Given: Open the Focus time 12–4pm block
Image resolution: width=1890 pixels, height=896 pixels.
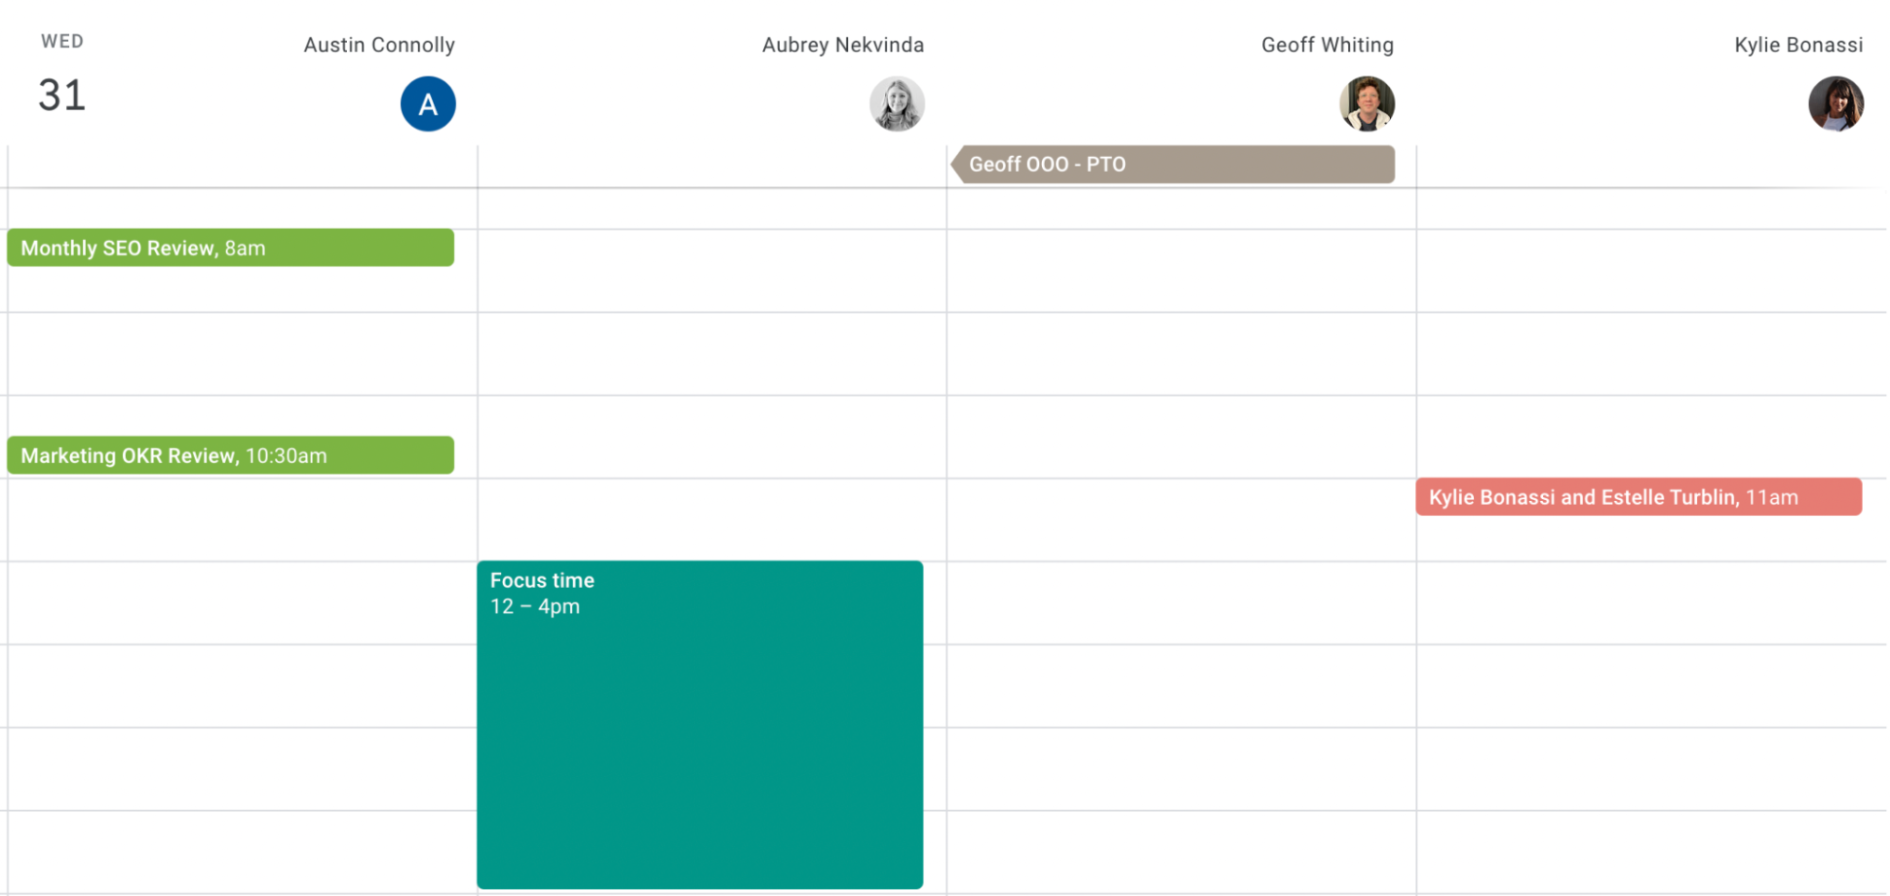Looking at the screenshot, I should [699, 725].
